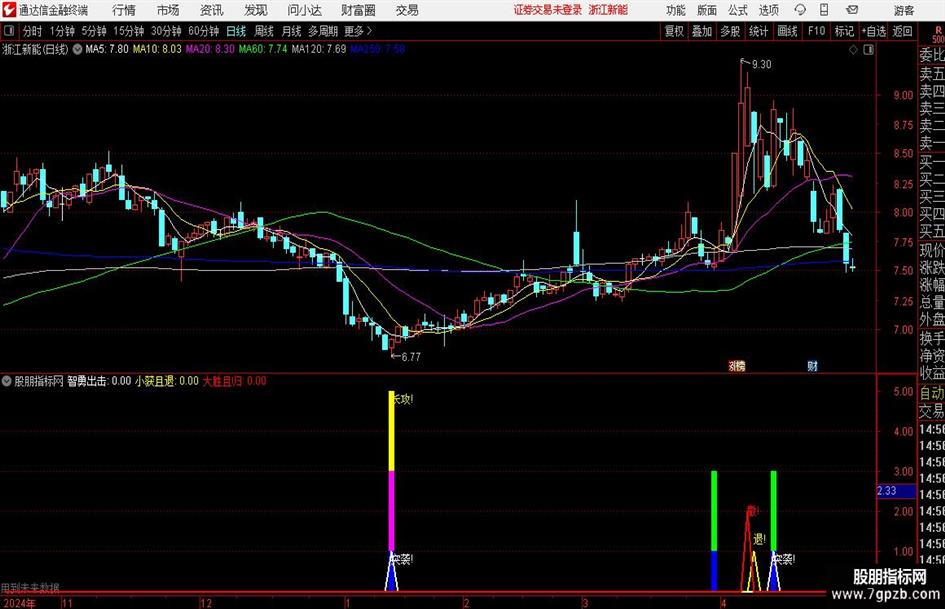Click the 画线 drawing button
The width and height of the screenshot is (945, 609).
788,31
